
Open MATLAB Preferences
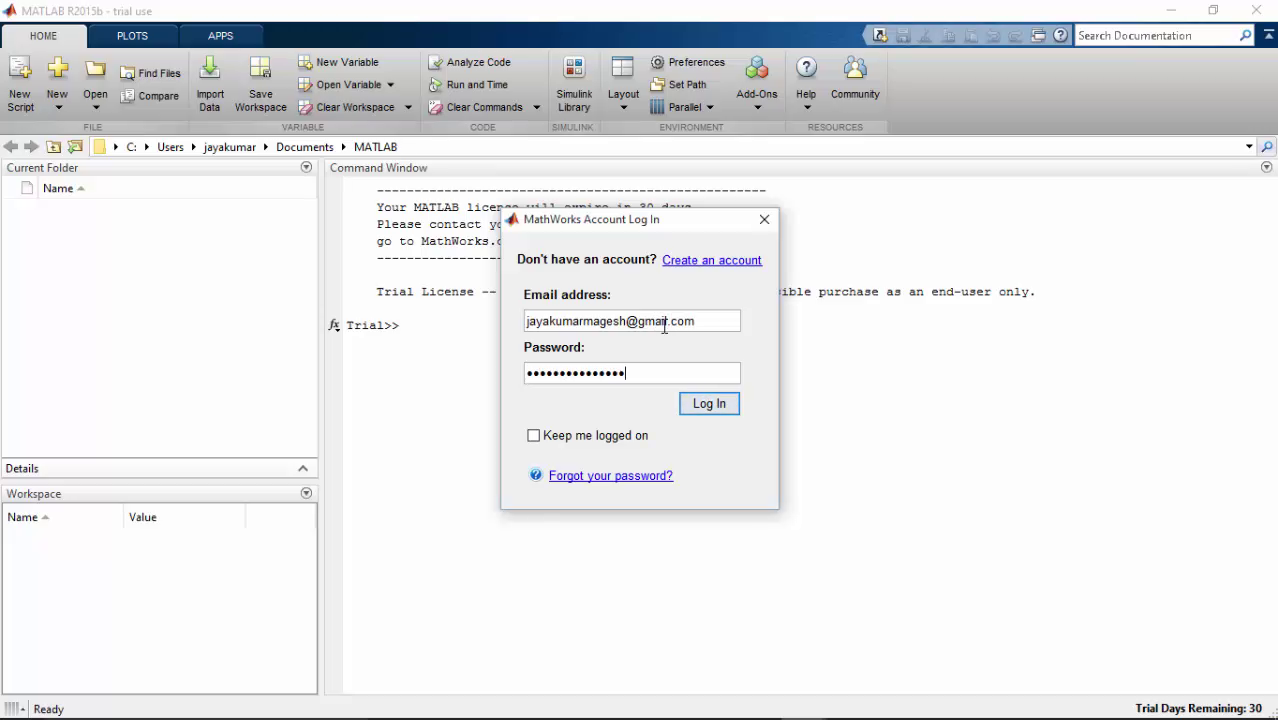point(687,62)
